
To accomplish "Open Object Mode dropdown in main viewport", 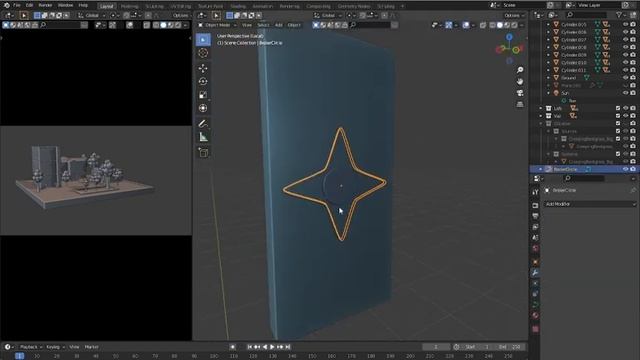I will [x=218, y=25].
